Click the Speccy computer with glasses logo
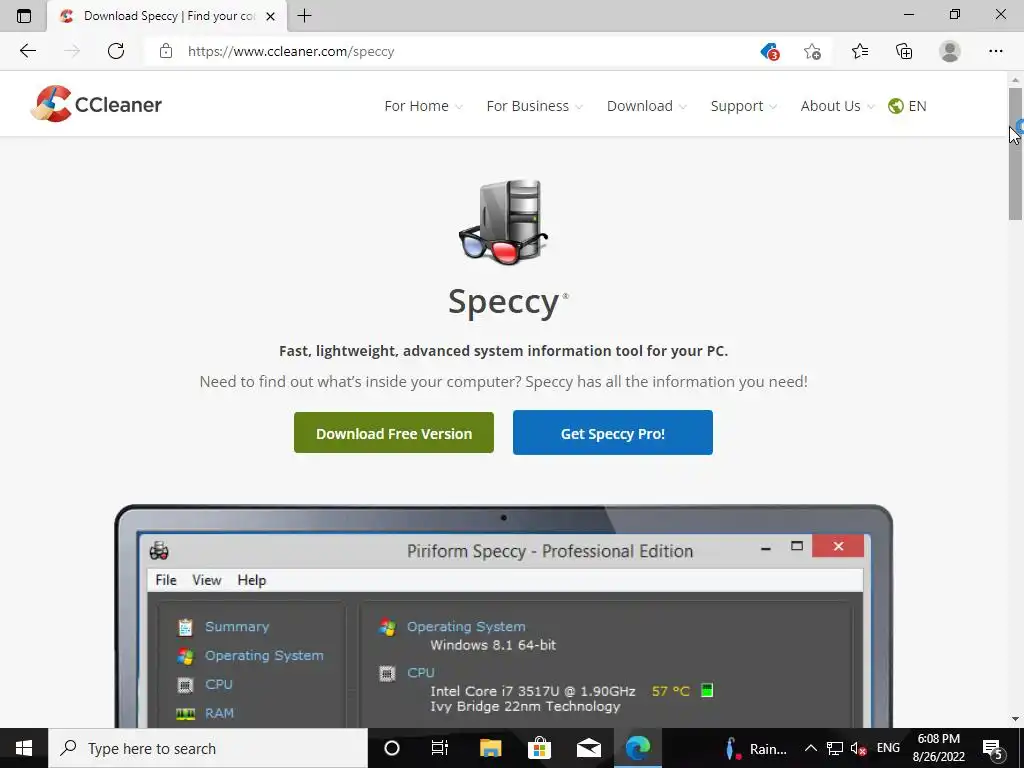This screenshot has width=1024, height=768. [x=504, y=222]
